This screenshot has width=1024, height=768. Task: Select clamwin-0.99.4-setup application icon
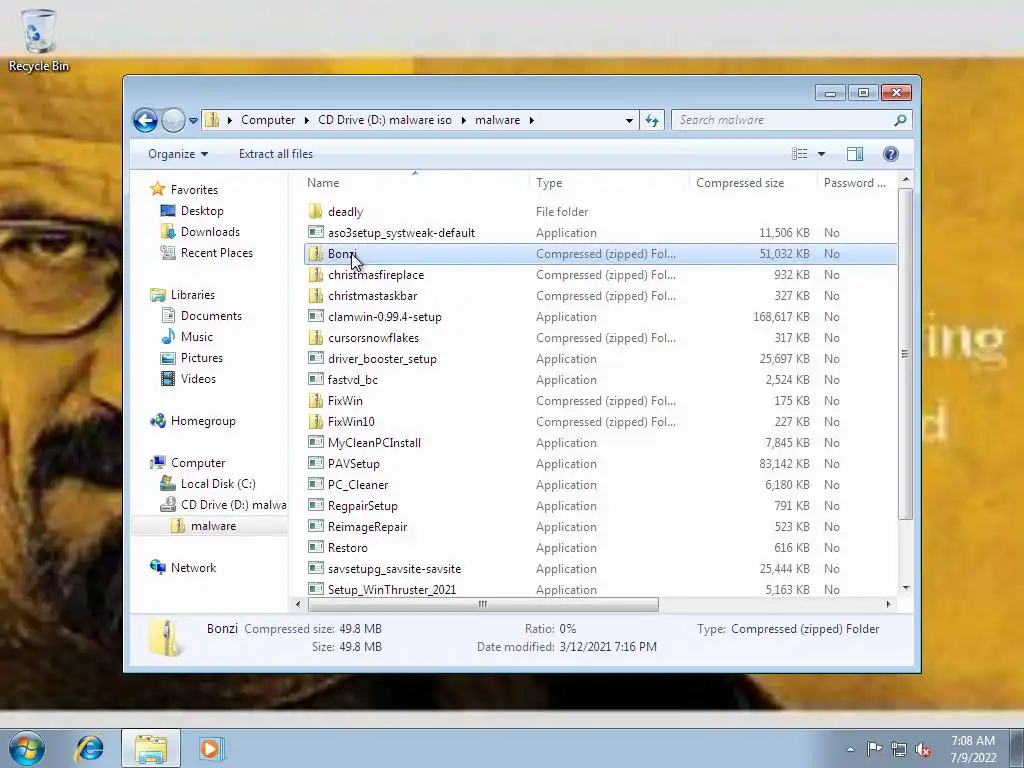(315, 317)
